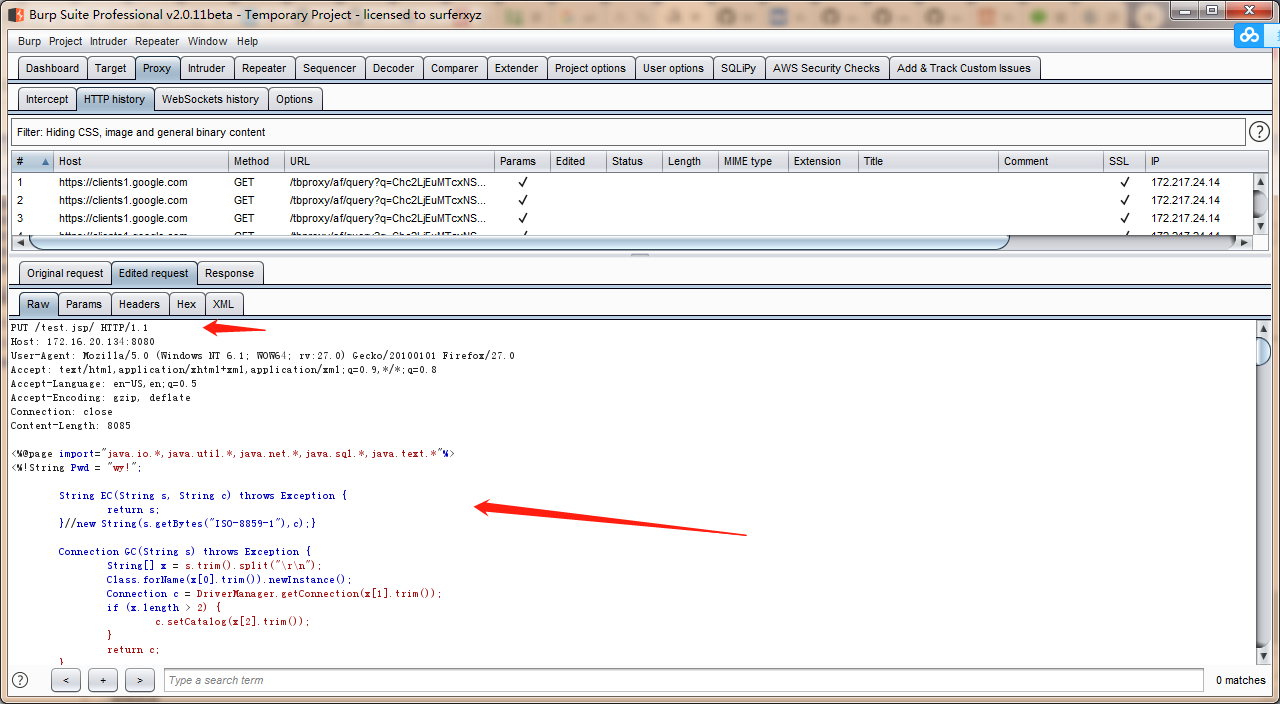Switch to the Repeater tab
The height and width of the screenshot is (704, 1280).
click(x=264, y=68)
